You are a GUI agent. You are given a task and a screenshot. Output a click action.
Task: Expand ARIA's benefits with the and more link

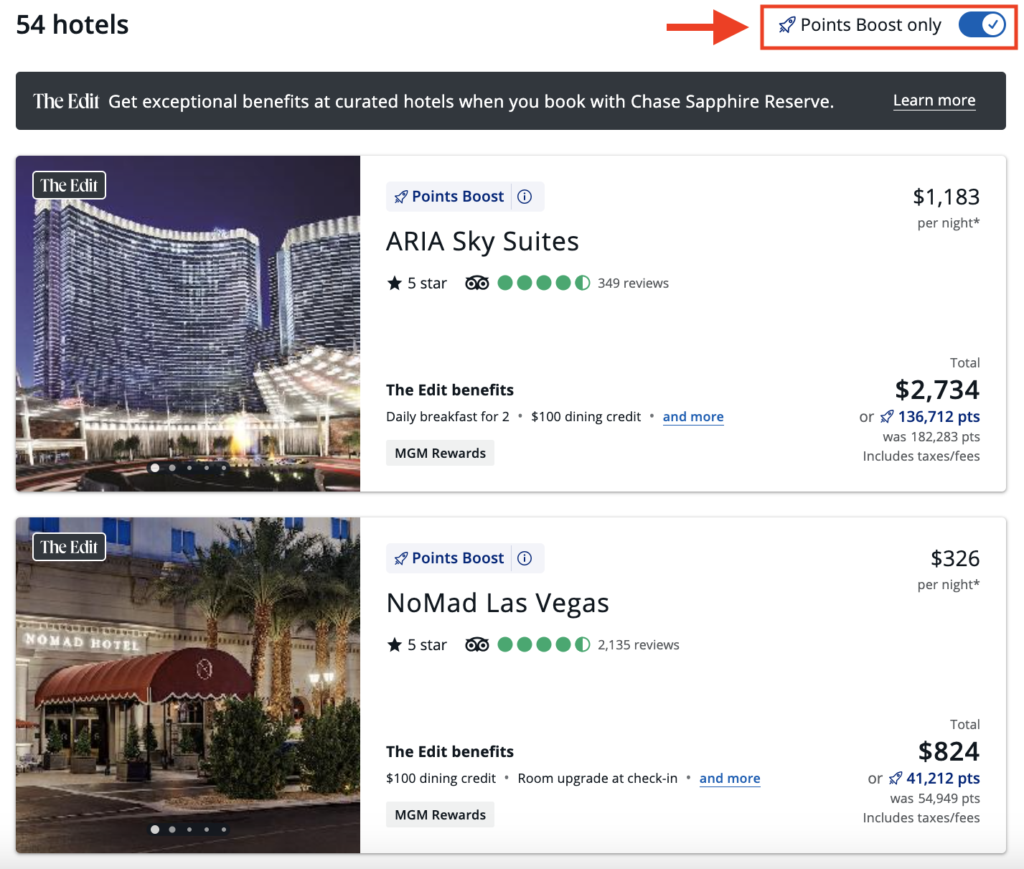(x=693, y=417)
